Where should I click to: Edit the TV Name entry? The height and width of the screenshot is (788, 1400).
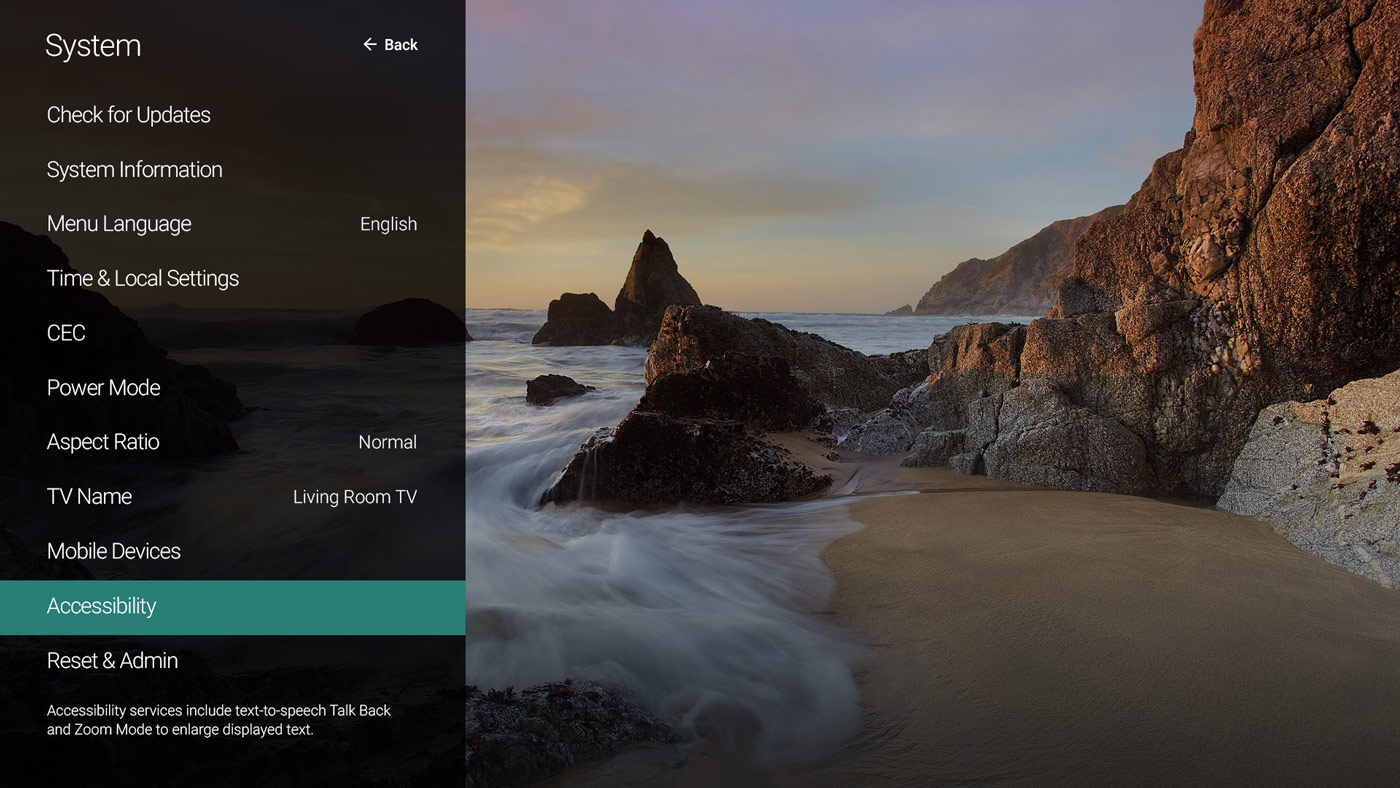(232, 497)
